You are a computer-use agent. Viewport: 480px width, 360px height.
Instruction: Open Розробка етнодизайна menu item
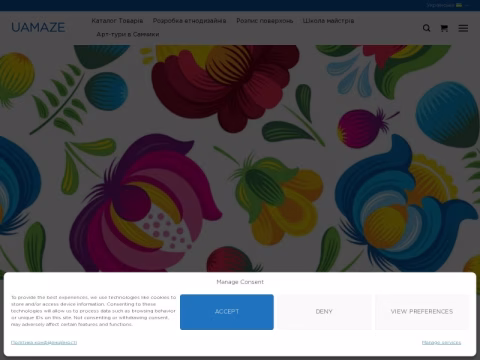[x=189, y=21]
